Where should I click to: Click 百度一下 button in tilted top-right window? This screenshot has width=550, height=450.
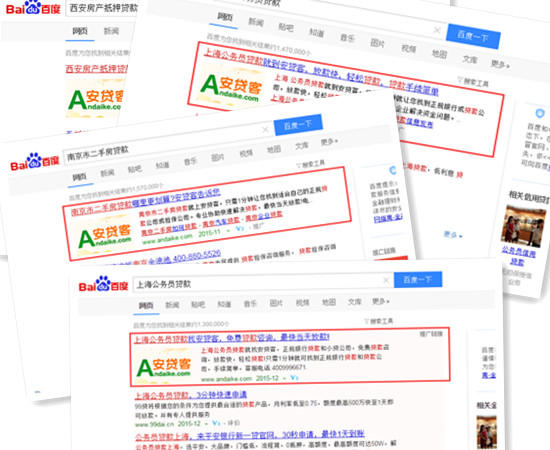(x=473, y=36)
